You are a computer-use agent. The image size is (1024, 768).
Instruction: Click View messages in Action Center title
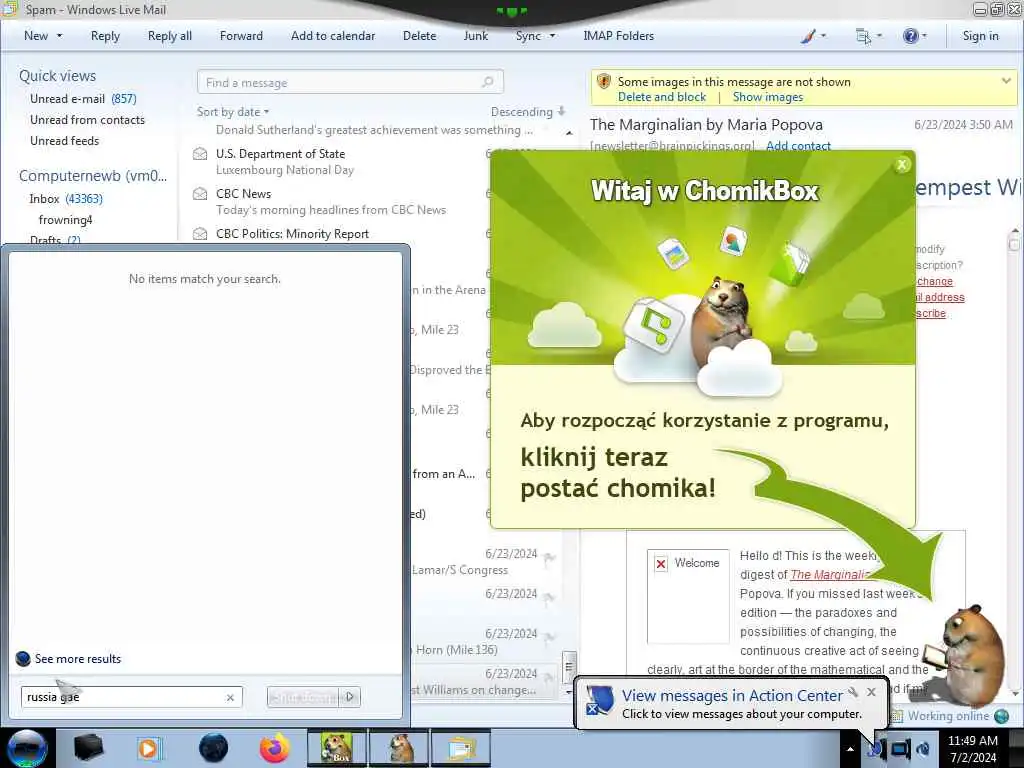732,696
